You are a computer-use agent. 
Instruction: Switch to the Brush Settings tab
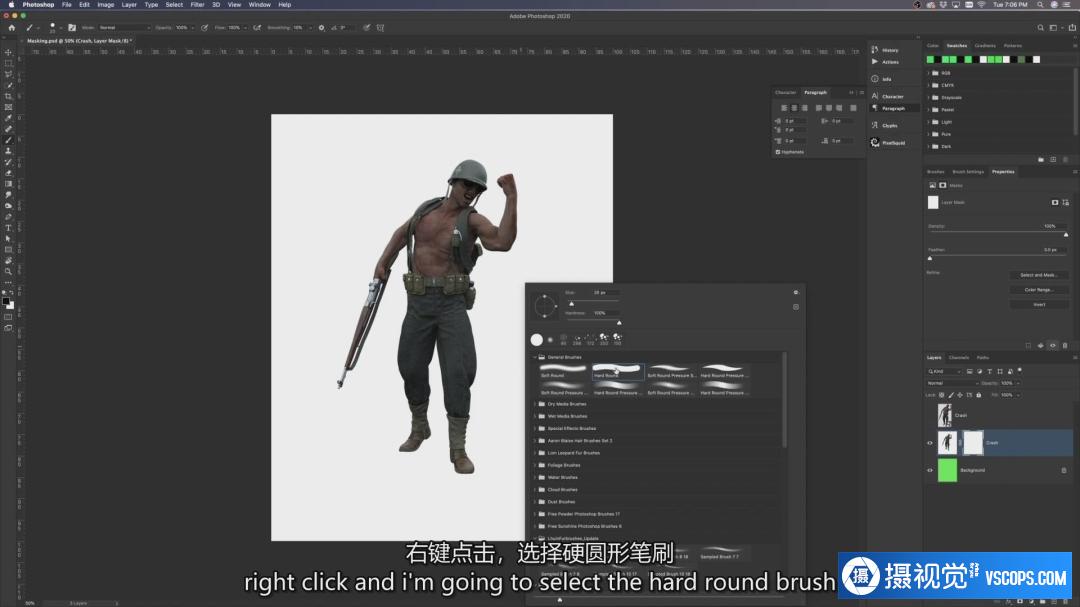(x=968, y=172)
